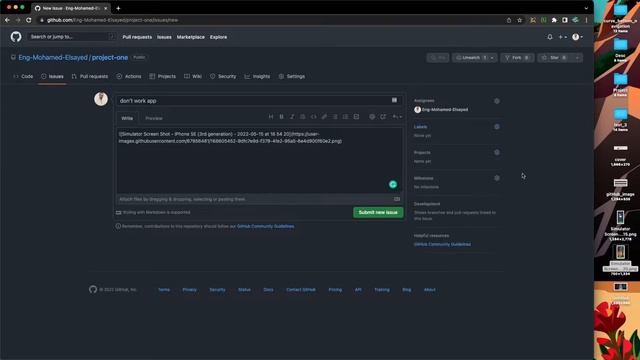
Task: Open the Milestone gear settings
Action: [x=497, y=178]
